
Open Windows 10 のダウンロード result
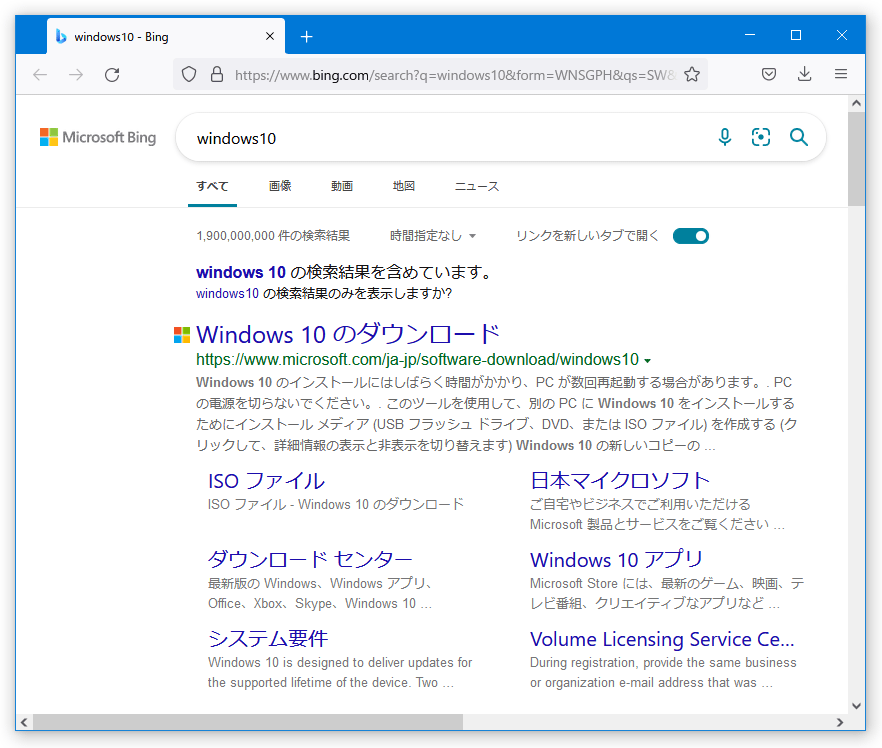pyautogui.click(x=348, y=334)
